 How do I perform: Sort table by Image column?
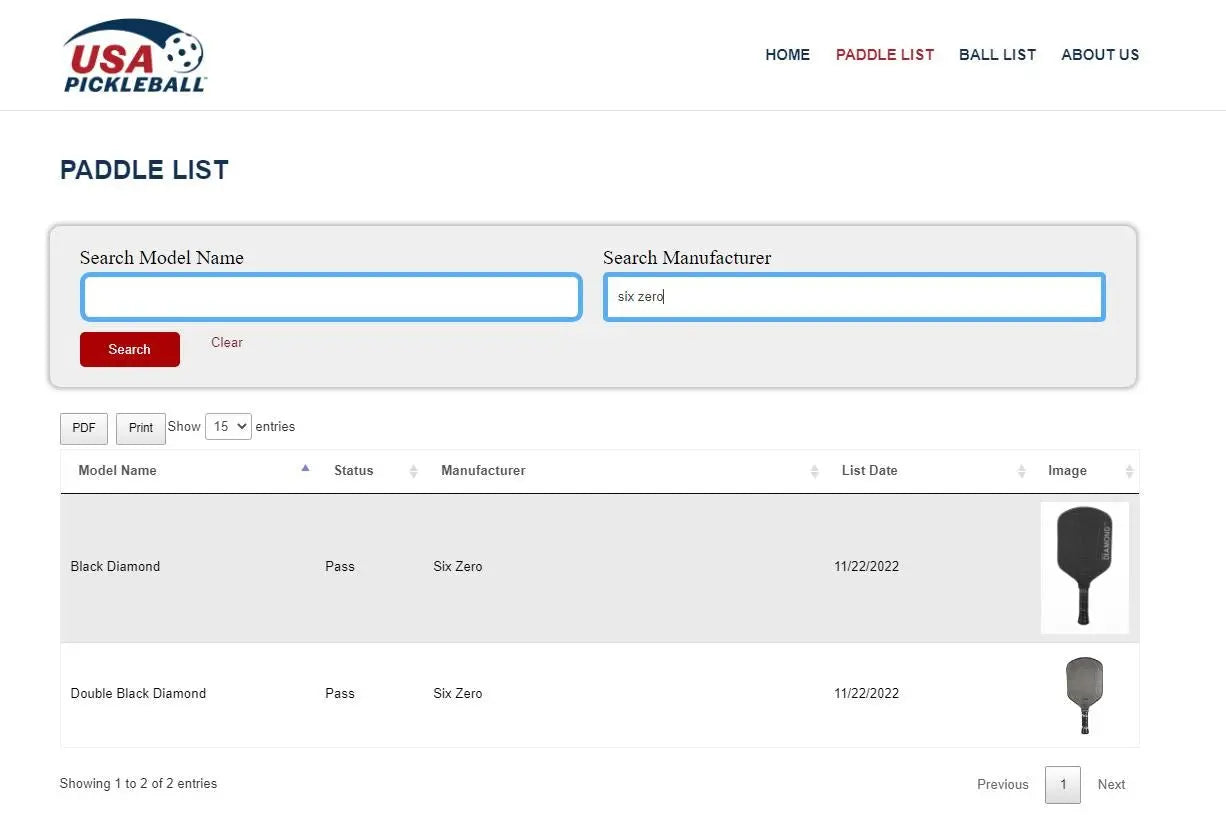tap(1067, 471)
